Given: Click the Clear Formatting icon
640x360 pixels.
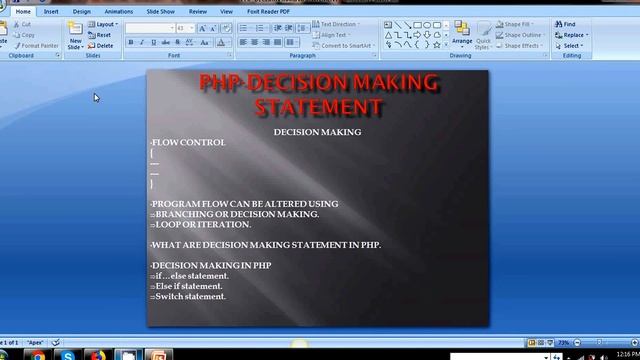Looking at the screenshot, I should point(227,28).
